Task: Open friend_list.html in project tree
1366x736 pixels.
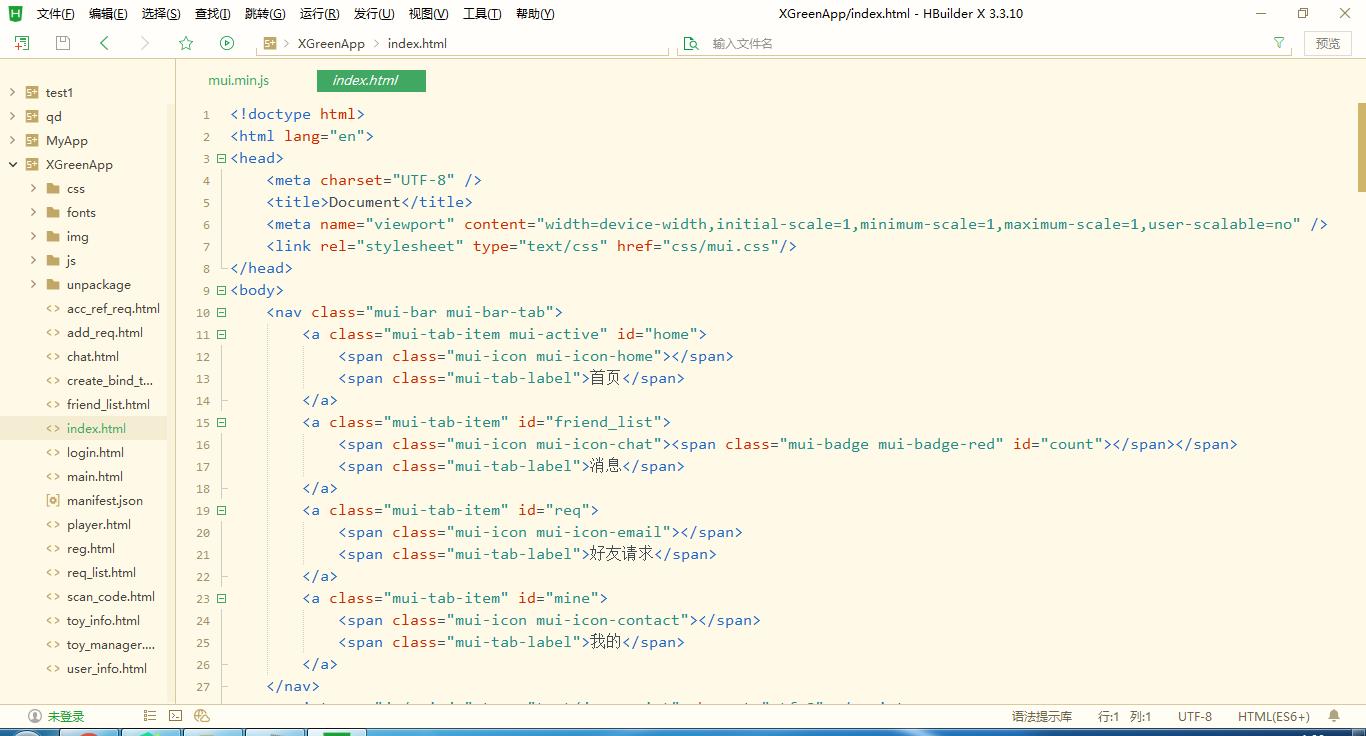Action: 108,404
